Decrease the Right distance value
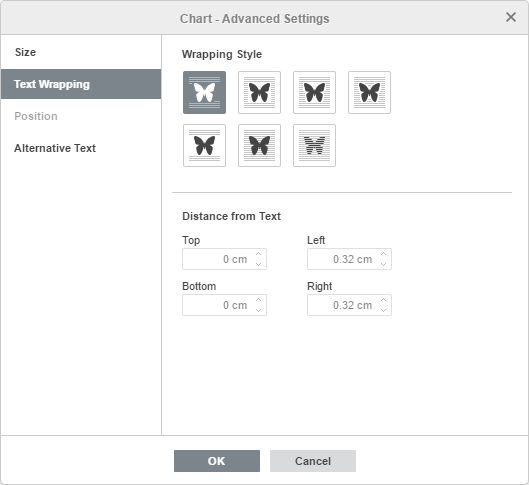Screen dimensions: 529x485 [383, 310]
